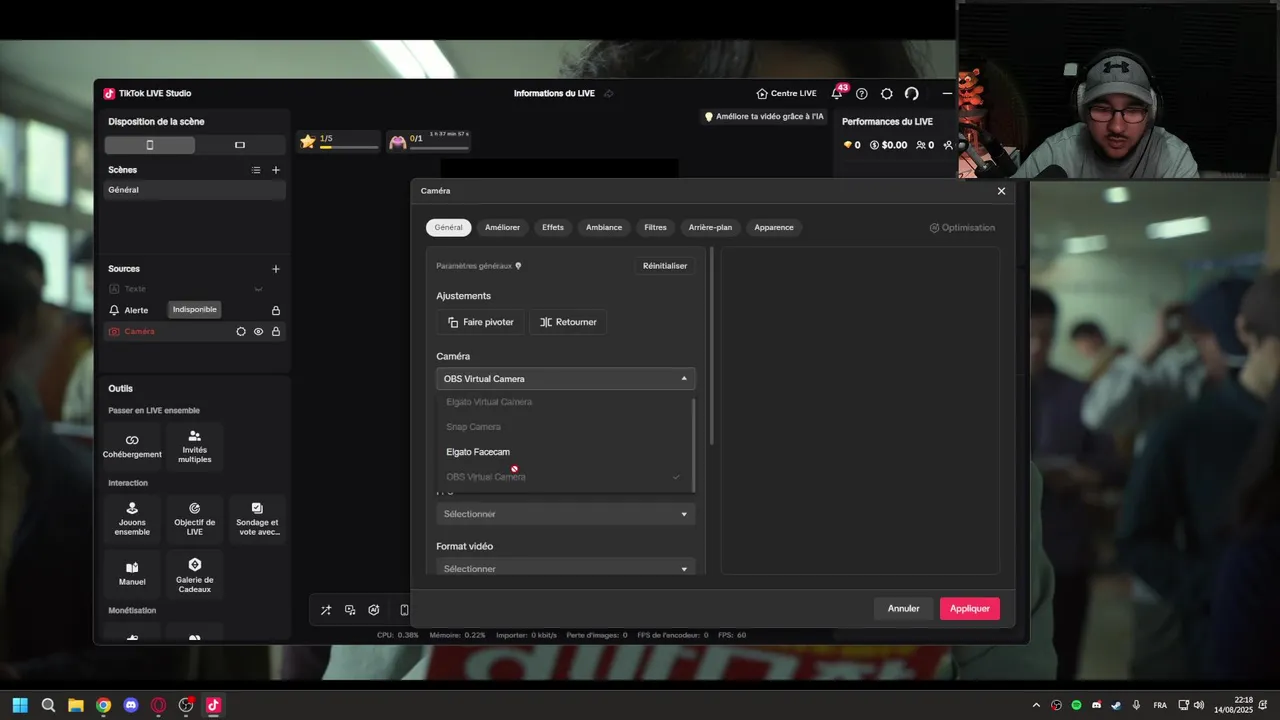The image size is (1280, 720).
Task: Toggle lock on Alerte source
Action: pos(276,310)
